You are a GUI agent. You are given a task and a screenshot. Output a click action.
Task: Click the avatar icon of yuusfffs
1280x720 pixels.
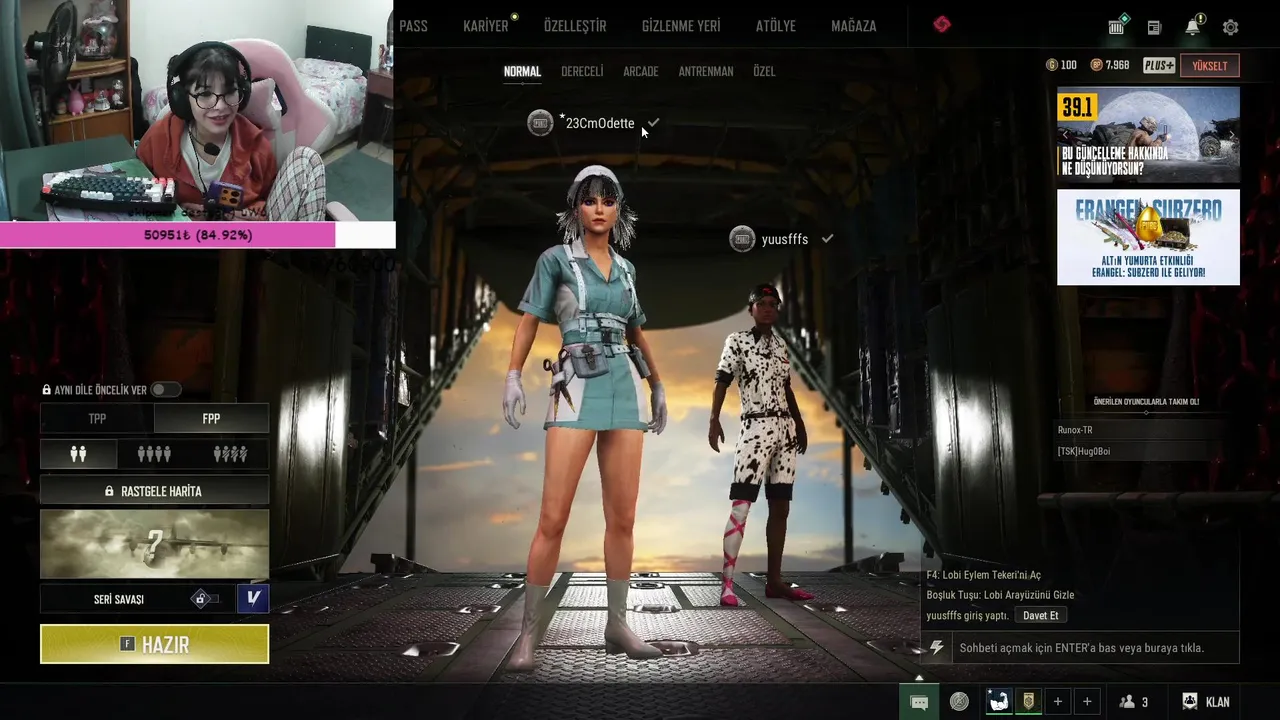(742, 239)
